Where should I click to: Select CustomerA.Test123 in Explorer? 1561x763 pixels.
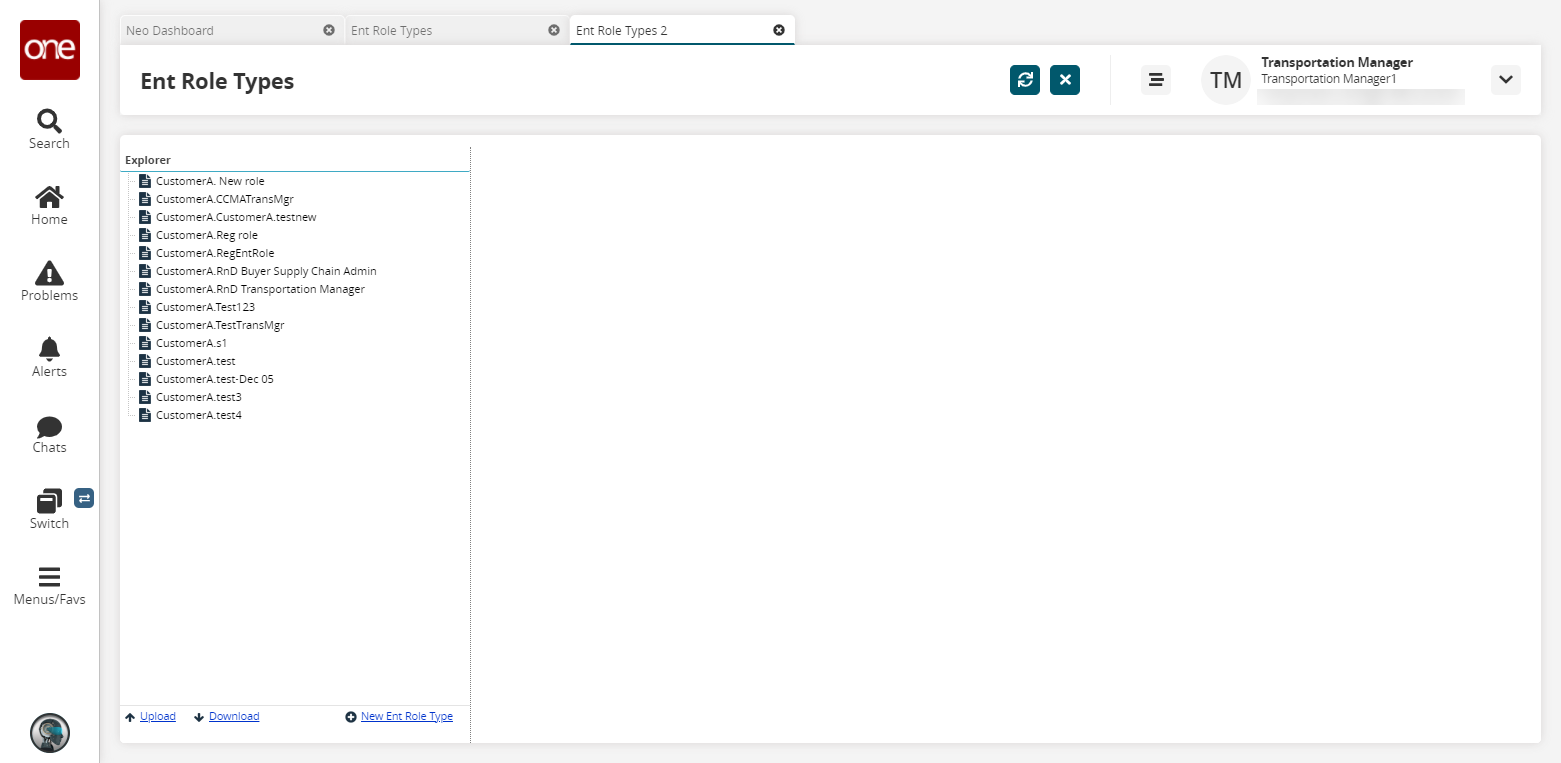pos(205,307)
